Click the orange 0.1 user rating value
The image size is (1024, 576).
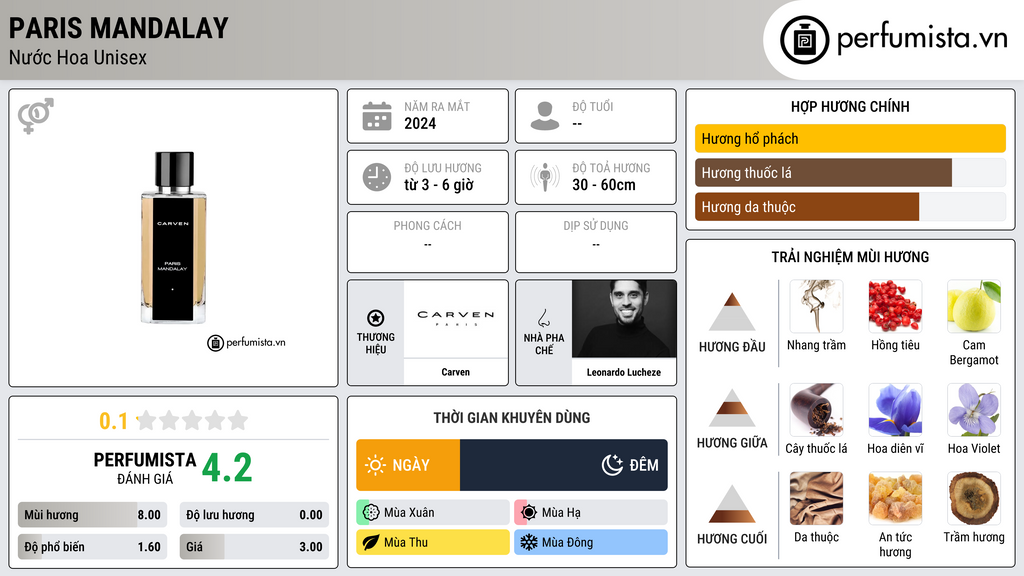point(114,421)
